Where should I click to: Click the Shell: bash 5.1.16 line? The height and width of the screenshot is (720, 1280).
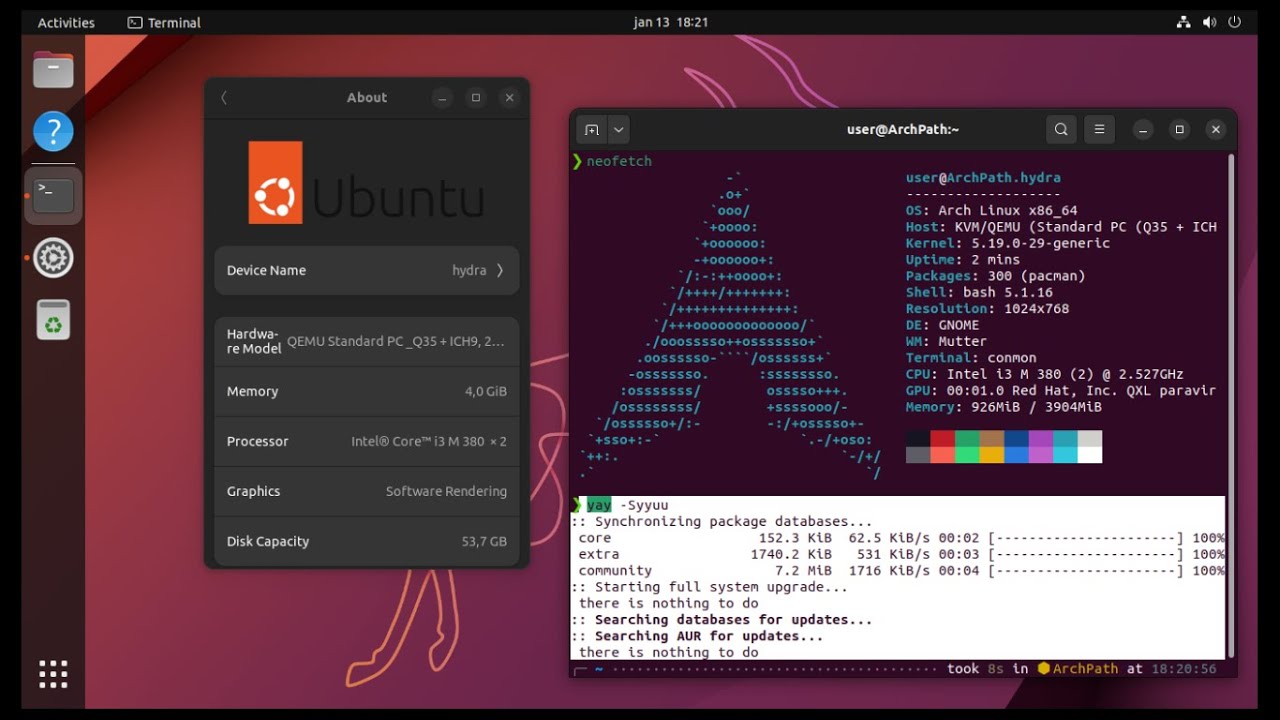[979, 292]
